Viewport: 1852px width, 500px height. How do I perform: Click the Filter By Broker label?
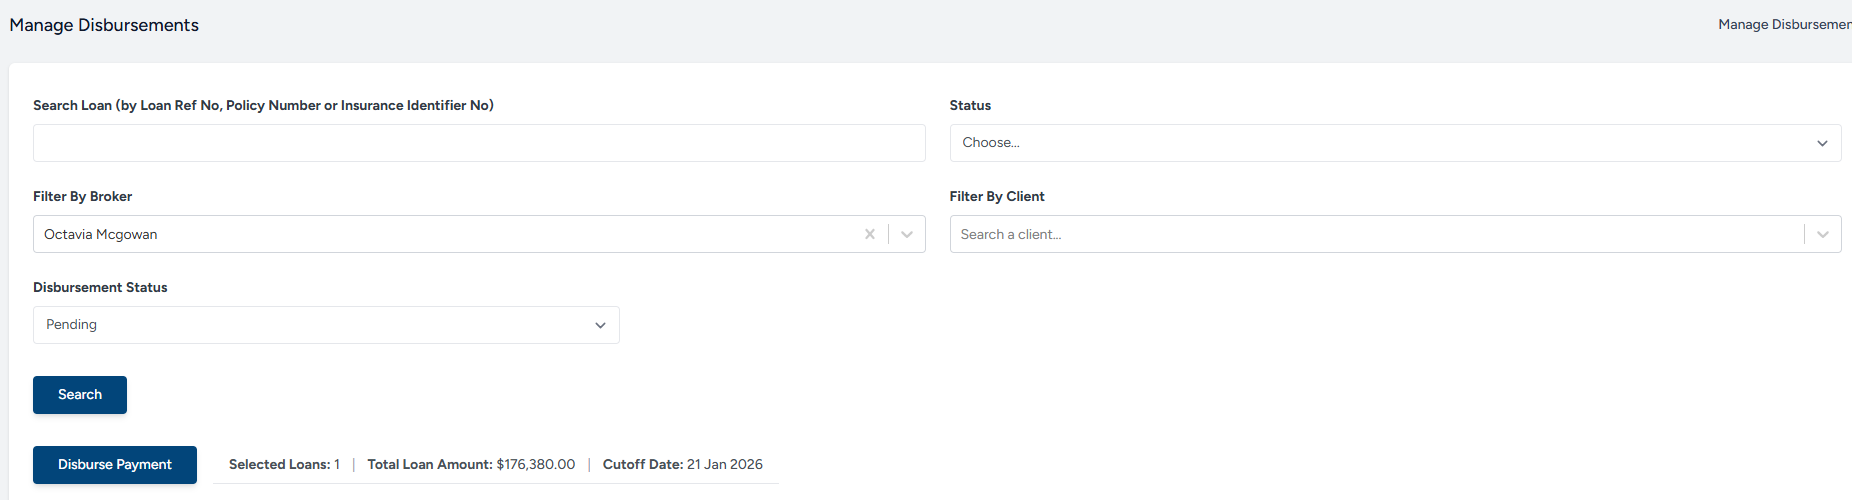tap(82, 196)
